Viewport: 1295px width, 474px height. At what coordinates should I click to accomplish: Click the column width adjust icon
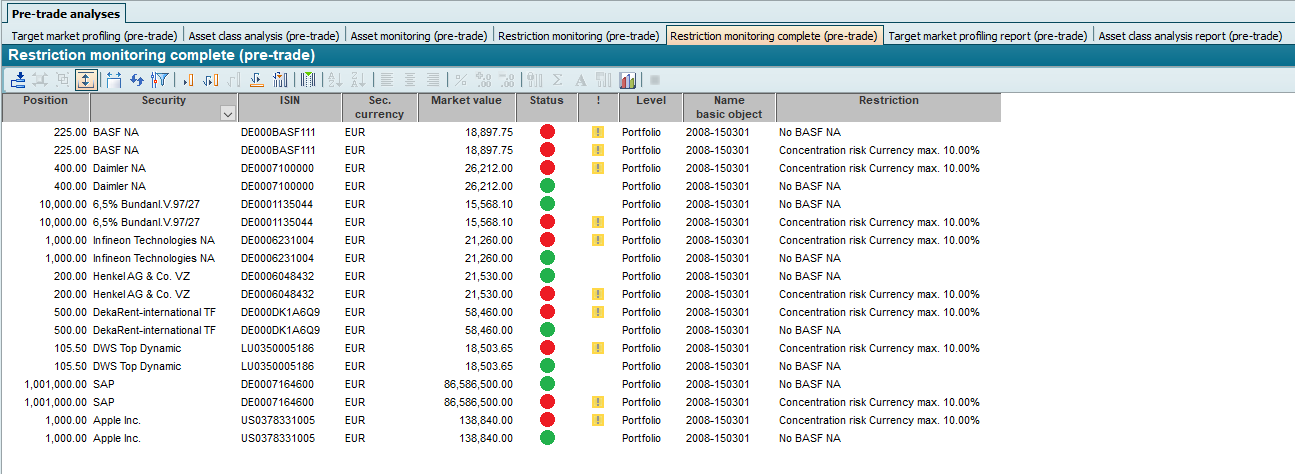point(114,80)
